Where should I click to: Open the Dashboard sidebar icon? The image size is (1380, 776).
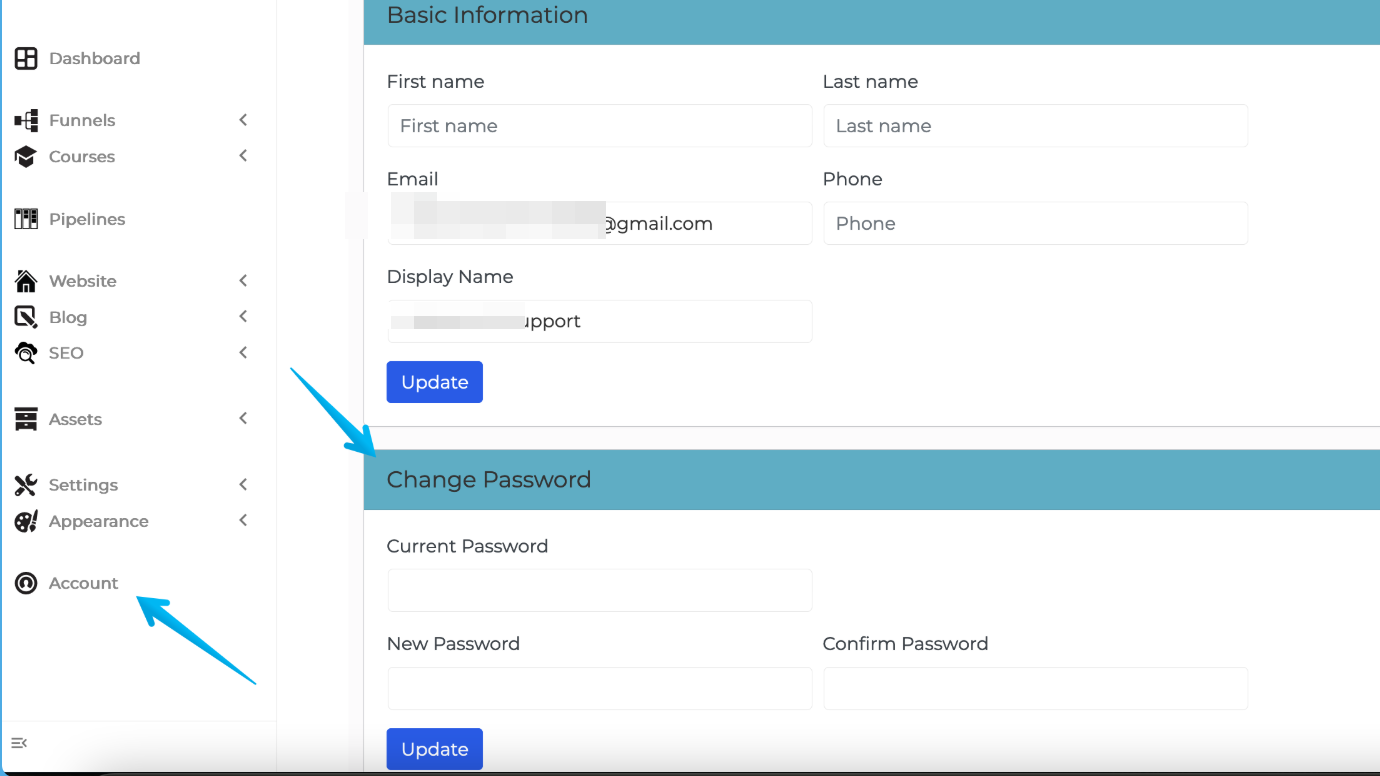coord(25,58)
